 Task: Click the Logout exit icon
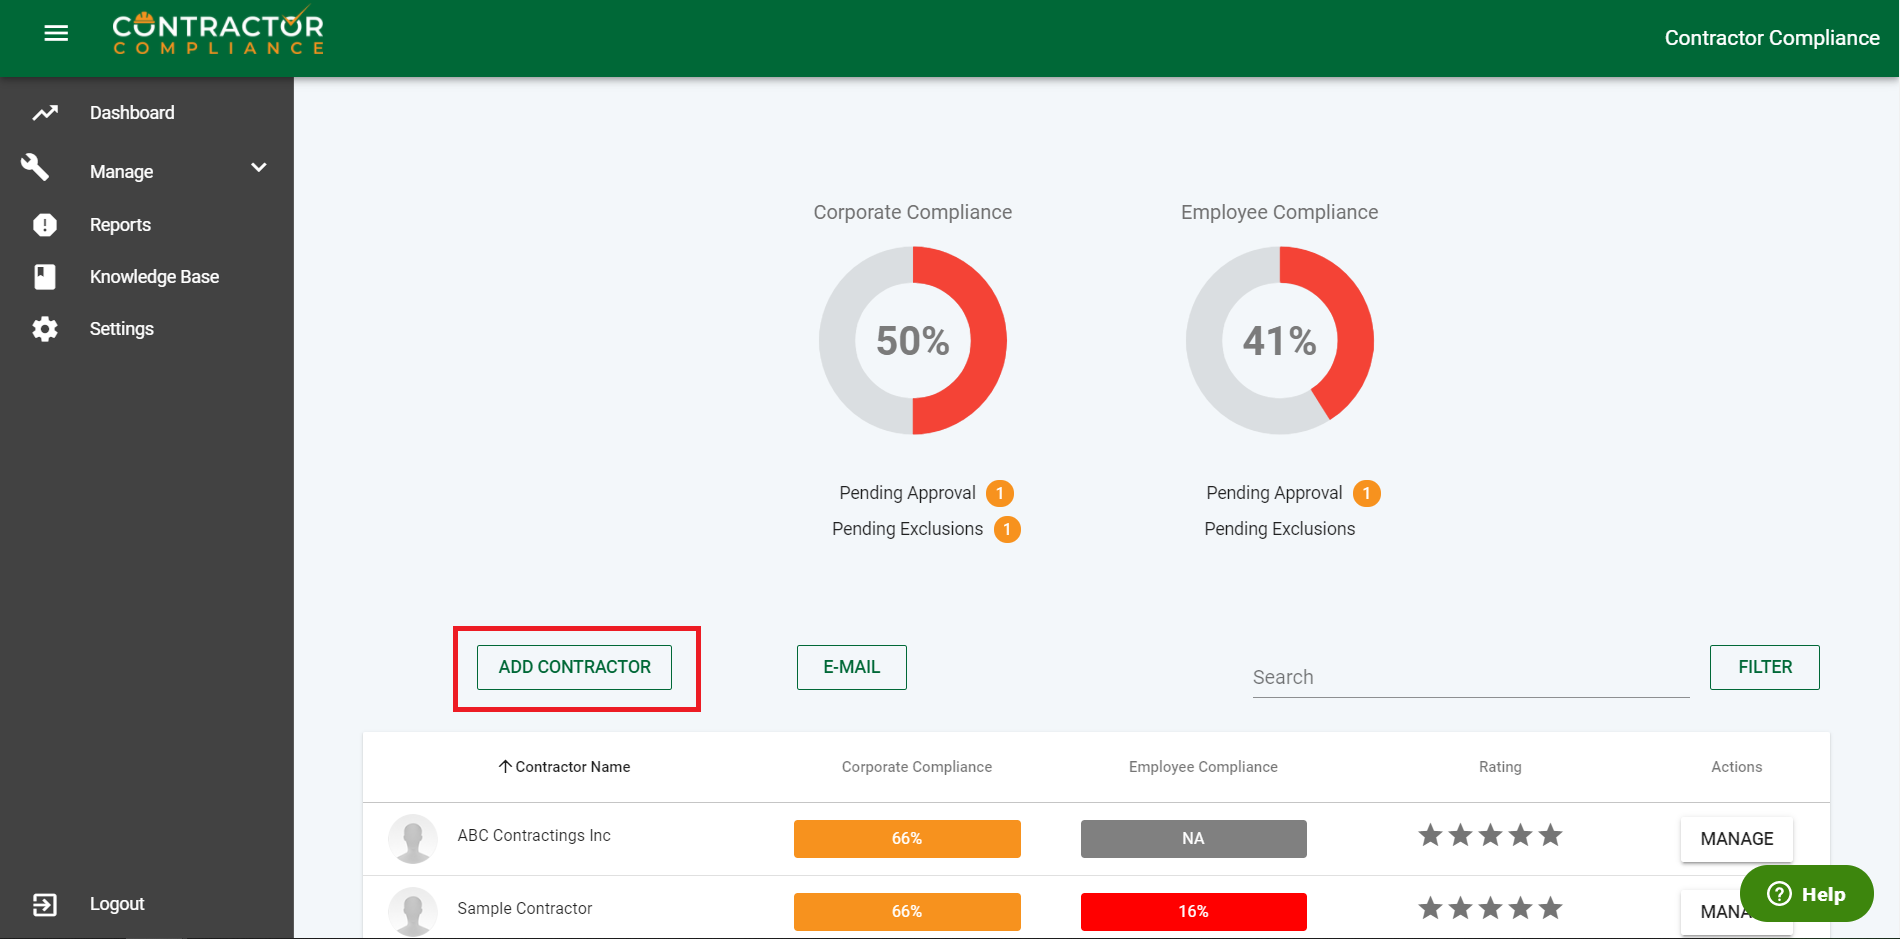[x=45, y=904]
